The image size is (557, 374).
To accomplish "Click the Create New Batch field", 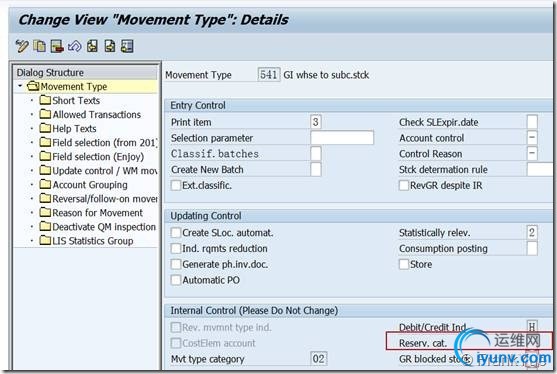I will 315,169.
